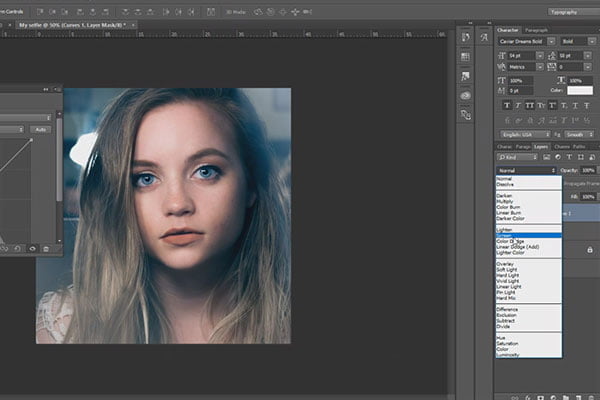The width and height of the screenshot is (600, 400).
Task: Toggle Faux Italic text style
Action: coord(518,106)
